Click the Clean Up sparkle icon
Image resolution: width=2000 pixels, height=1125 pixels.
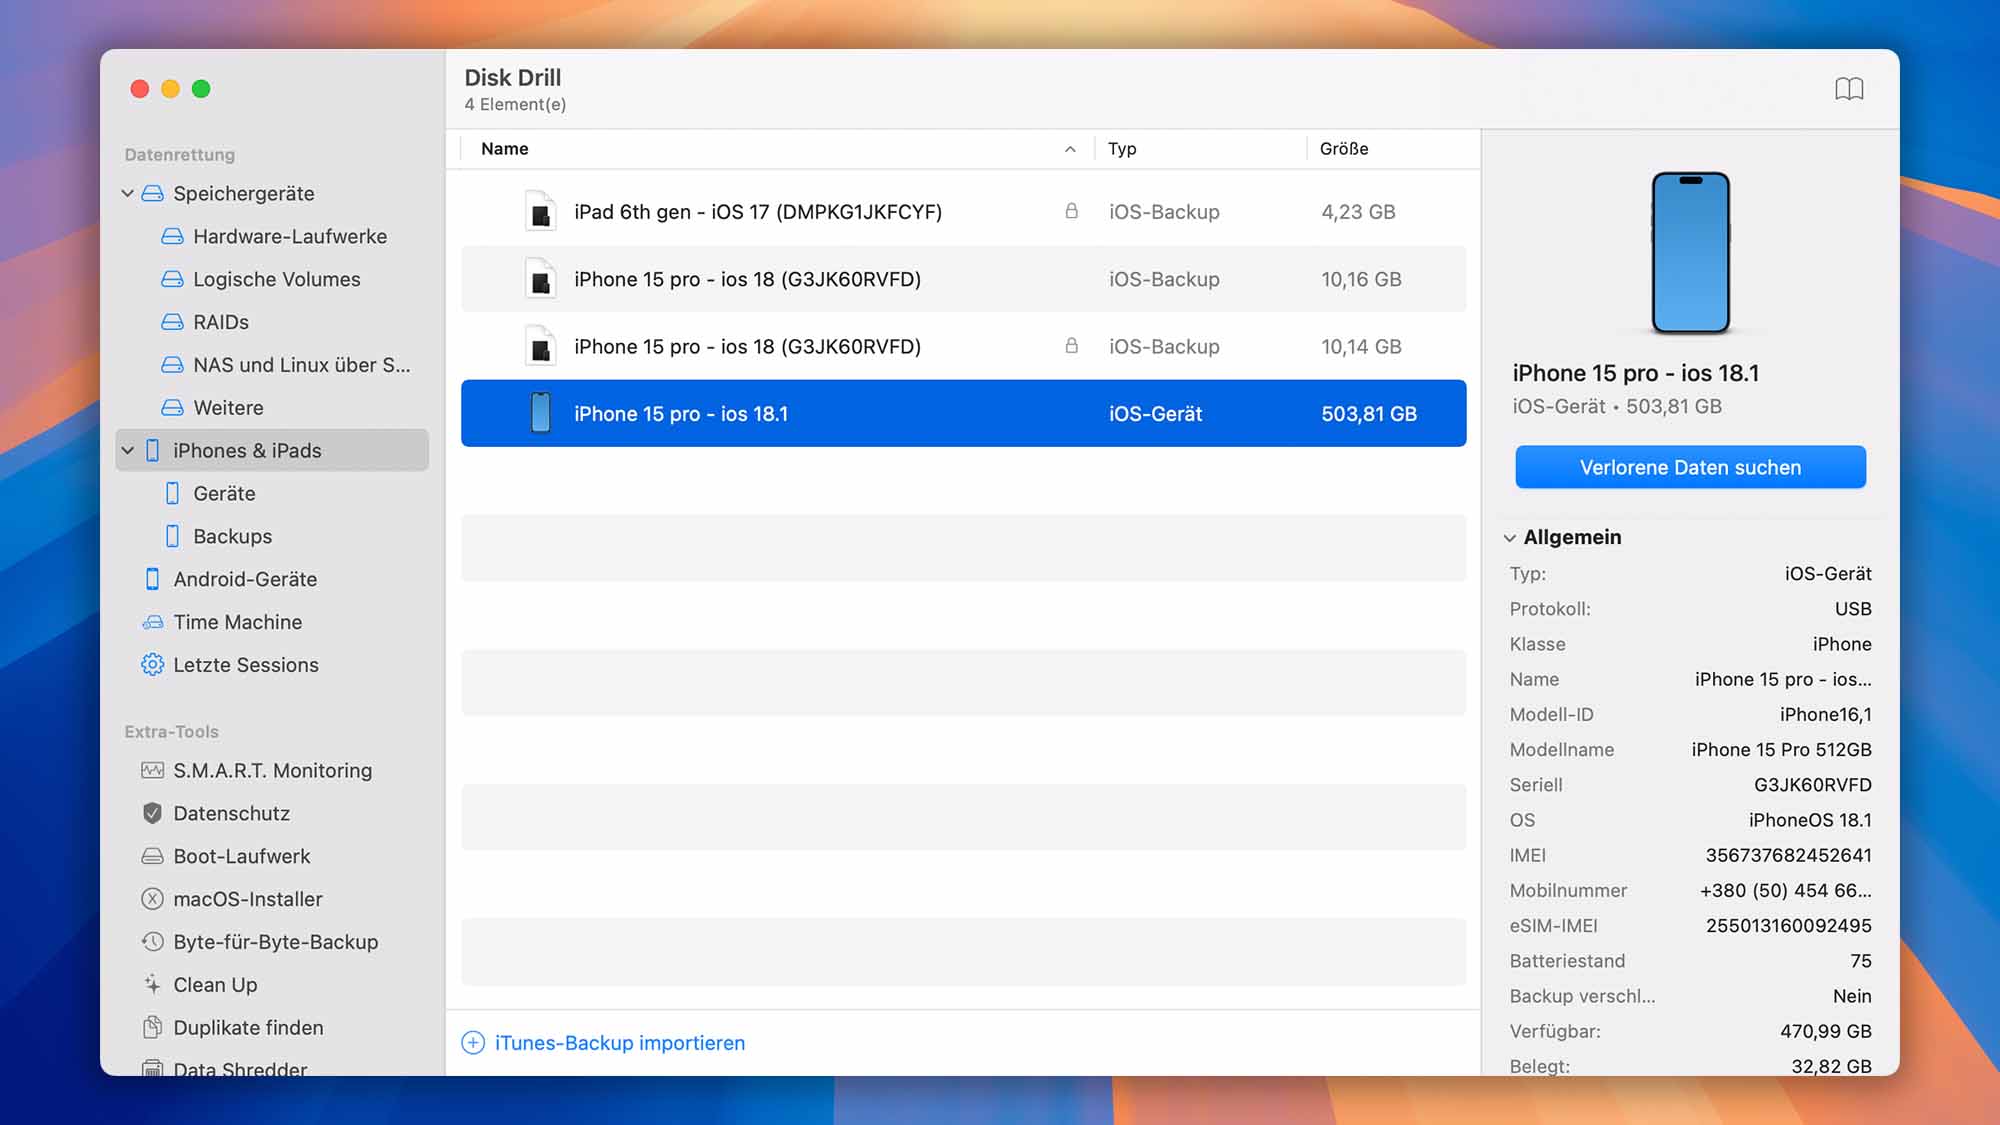pos(152,985)
